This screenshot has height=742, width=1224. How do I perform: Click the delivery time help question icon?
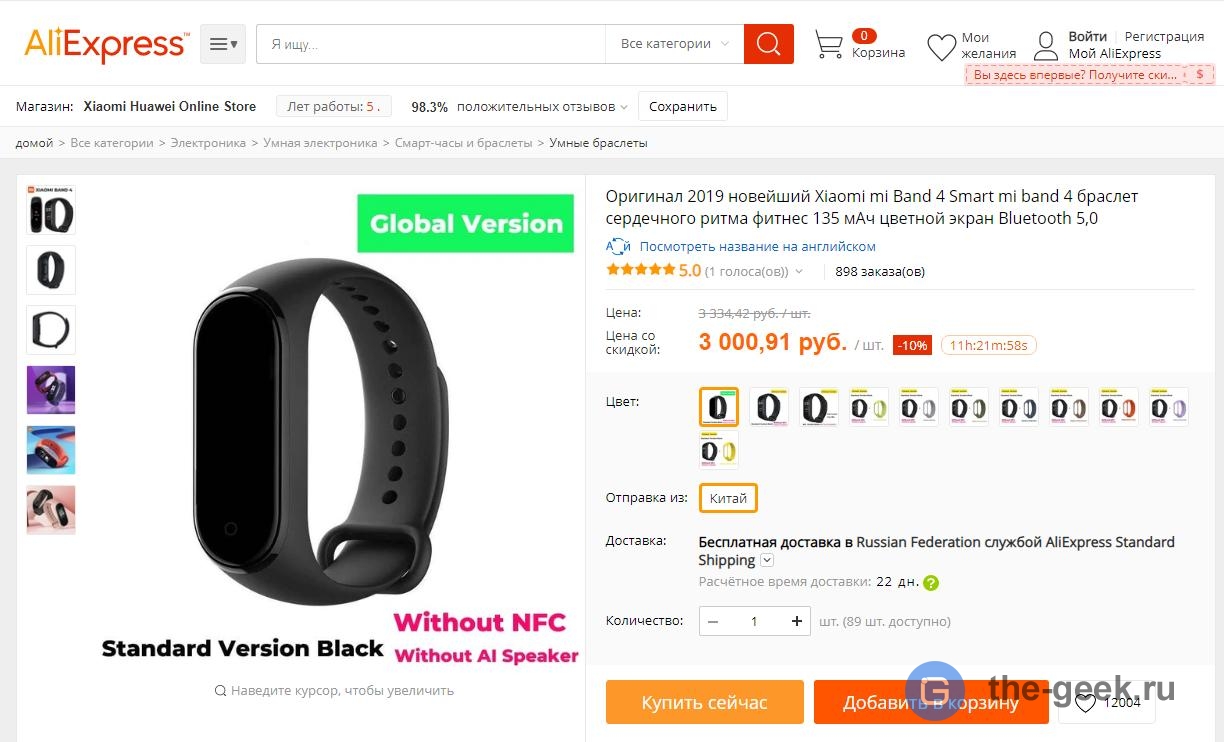(931, 582)
